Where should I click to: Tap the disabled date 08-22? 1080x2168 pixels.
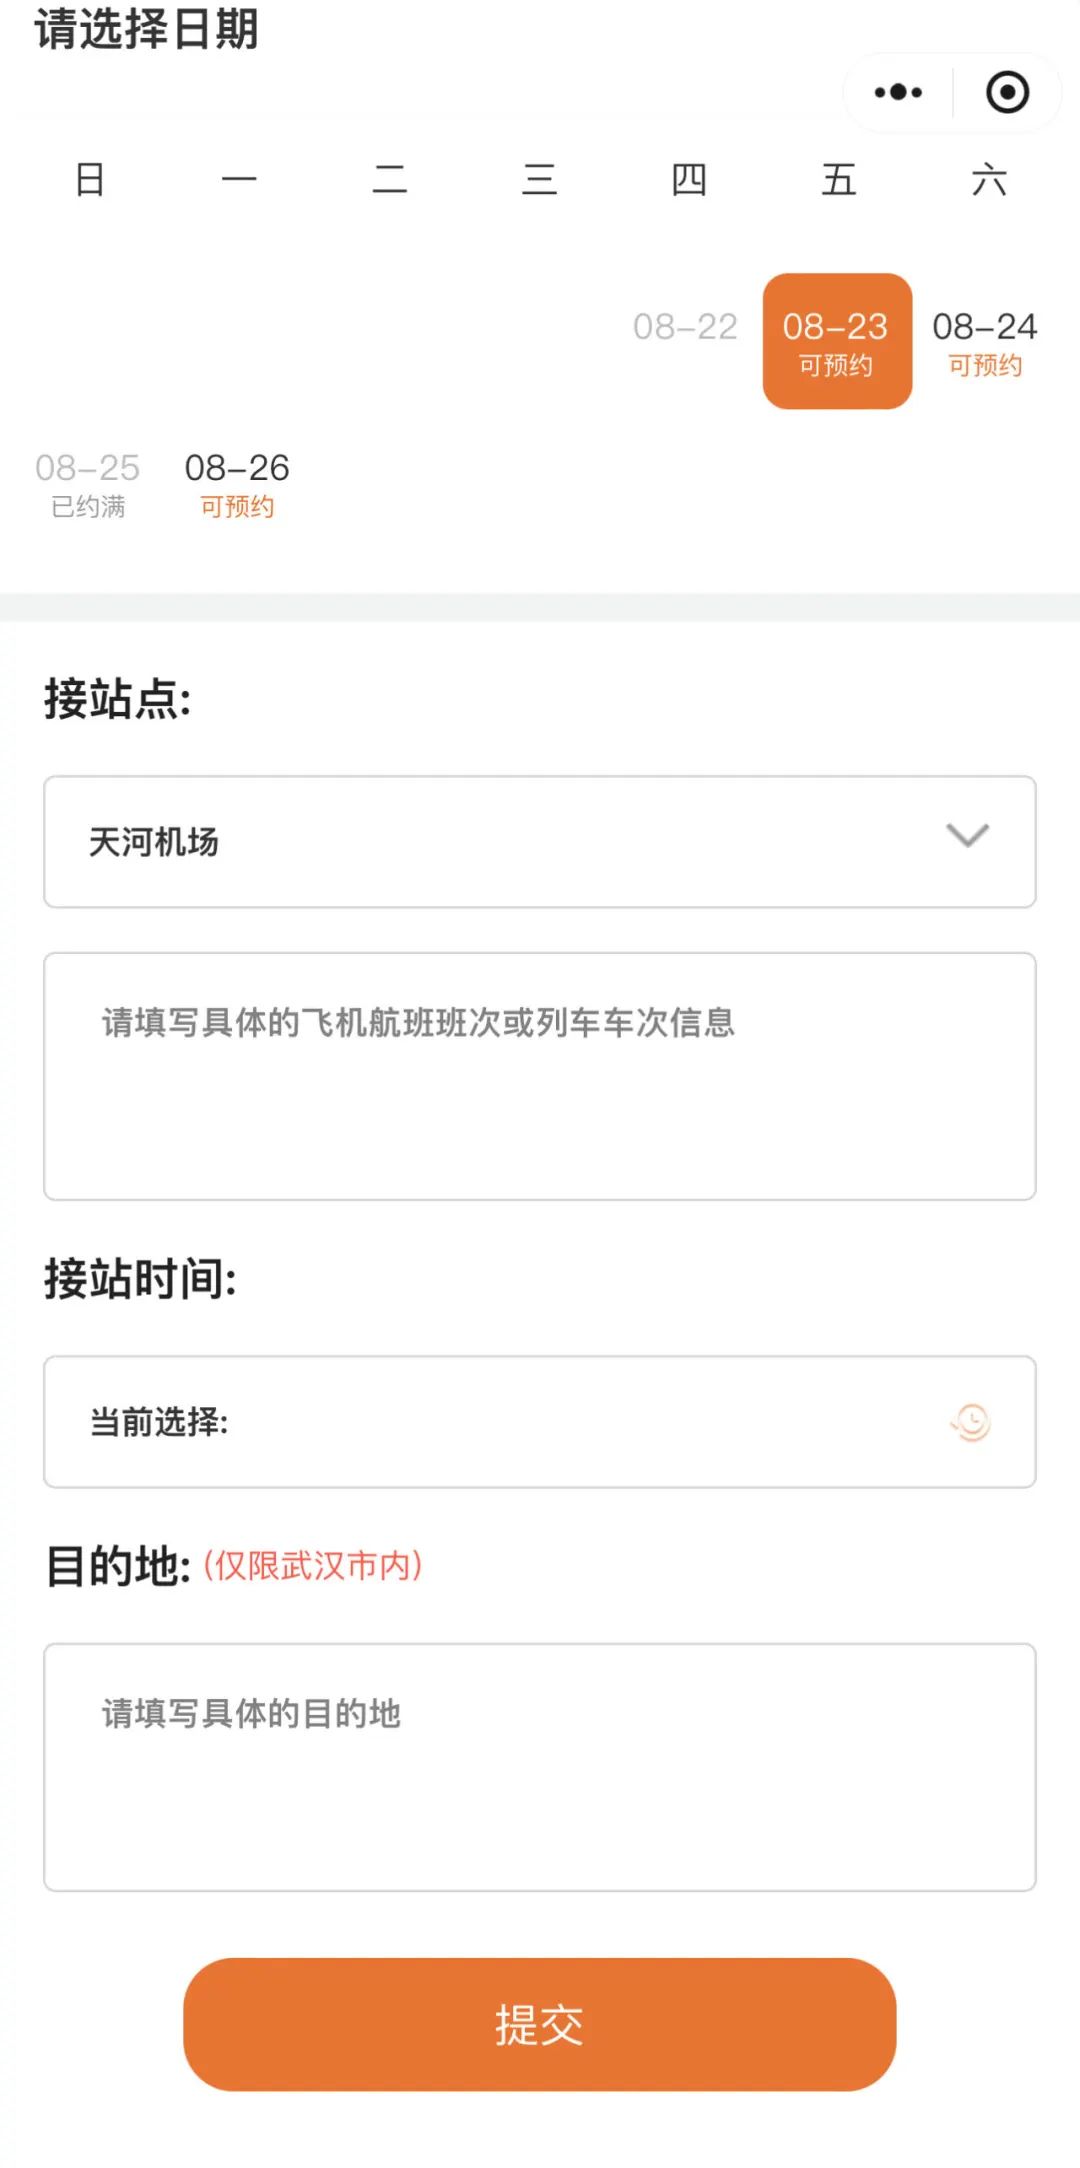pyautogui.click(x=685, y=327)
